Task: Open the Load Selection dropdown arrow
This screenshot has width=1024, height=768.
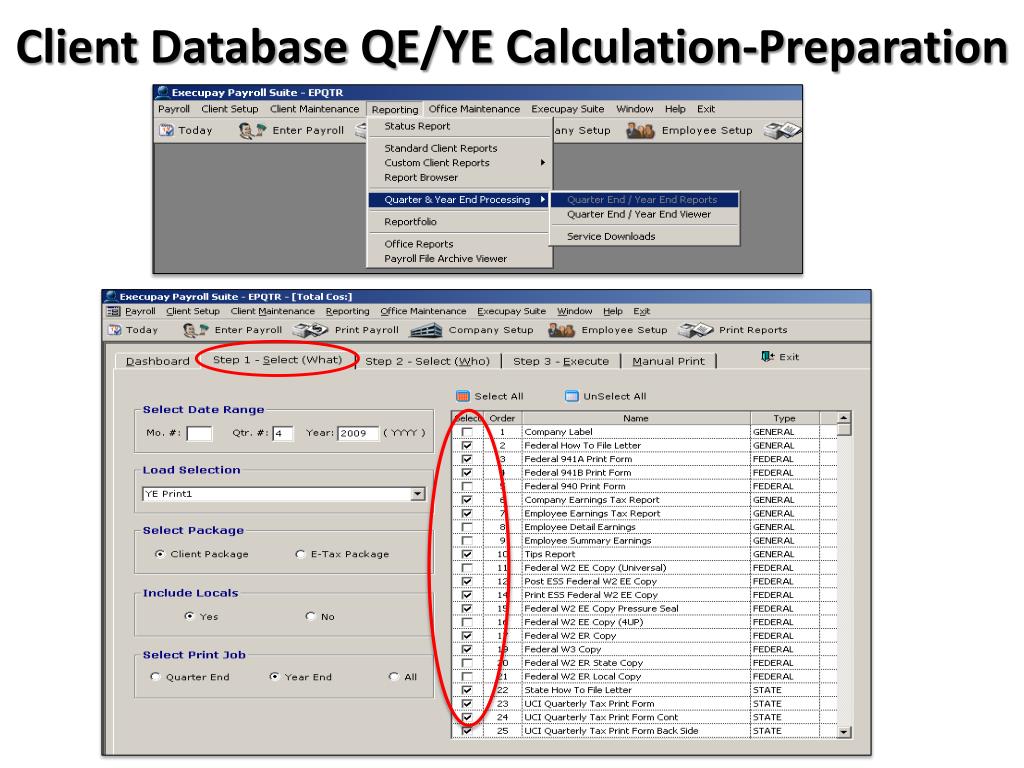Action: pos(418,494)
